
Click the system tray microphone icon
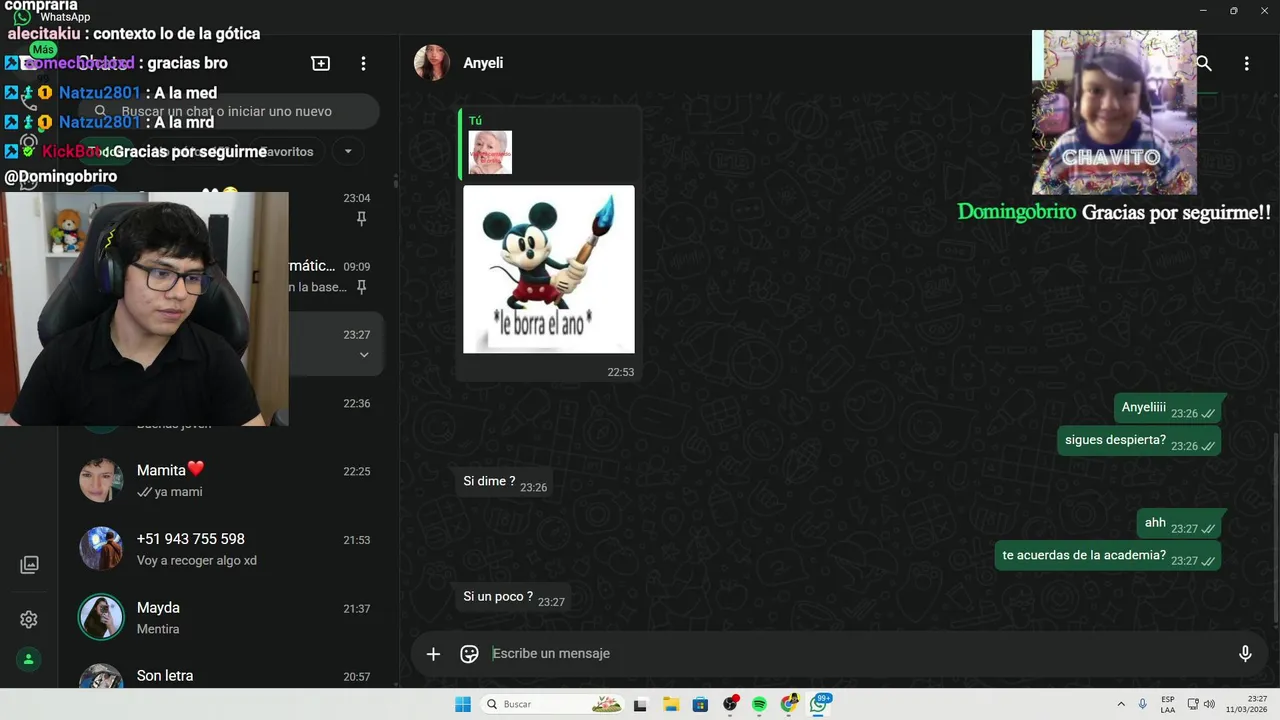tap(1143, 704)
